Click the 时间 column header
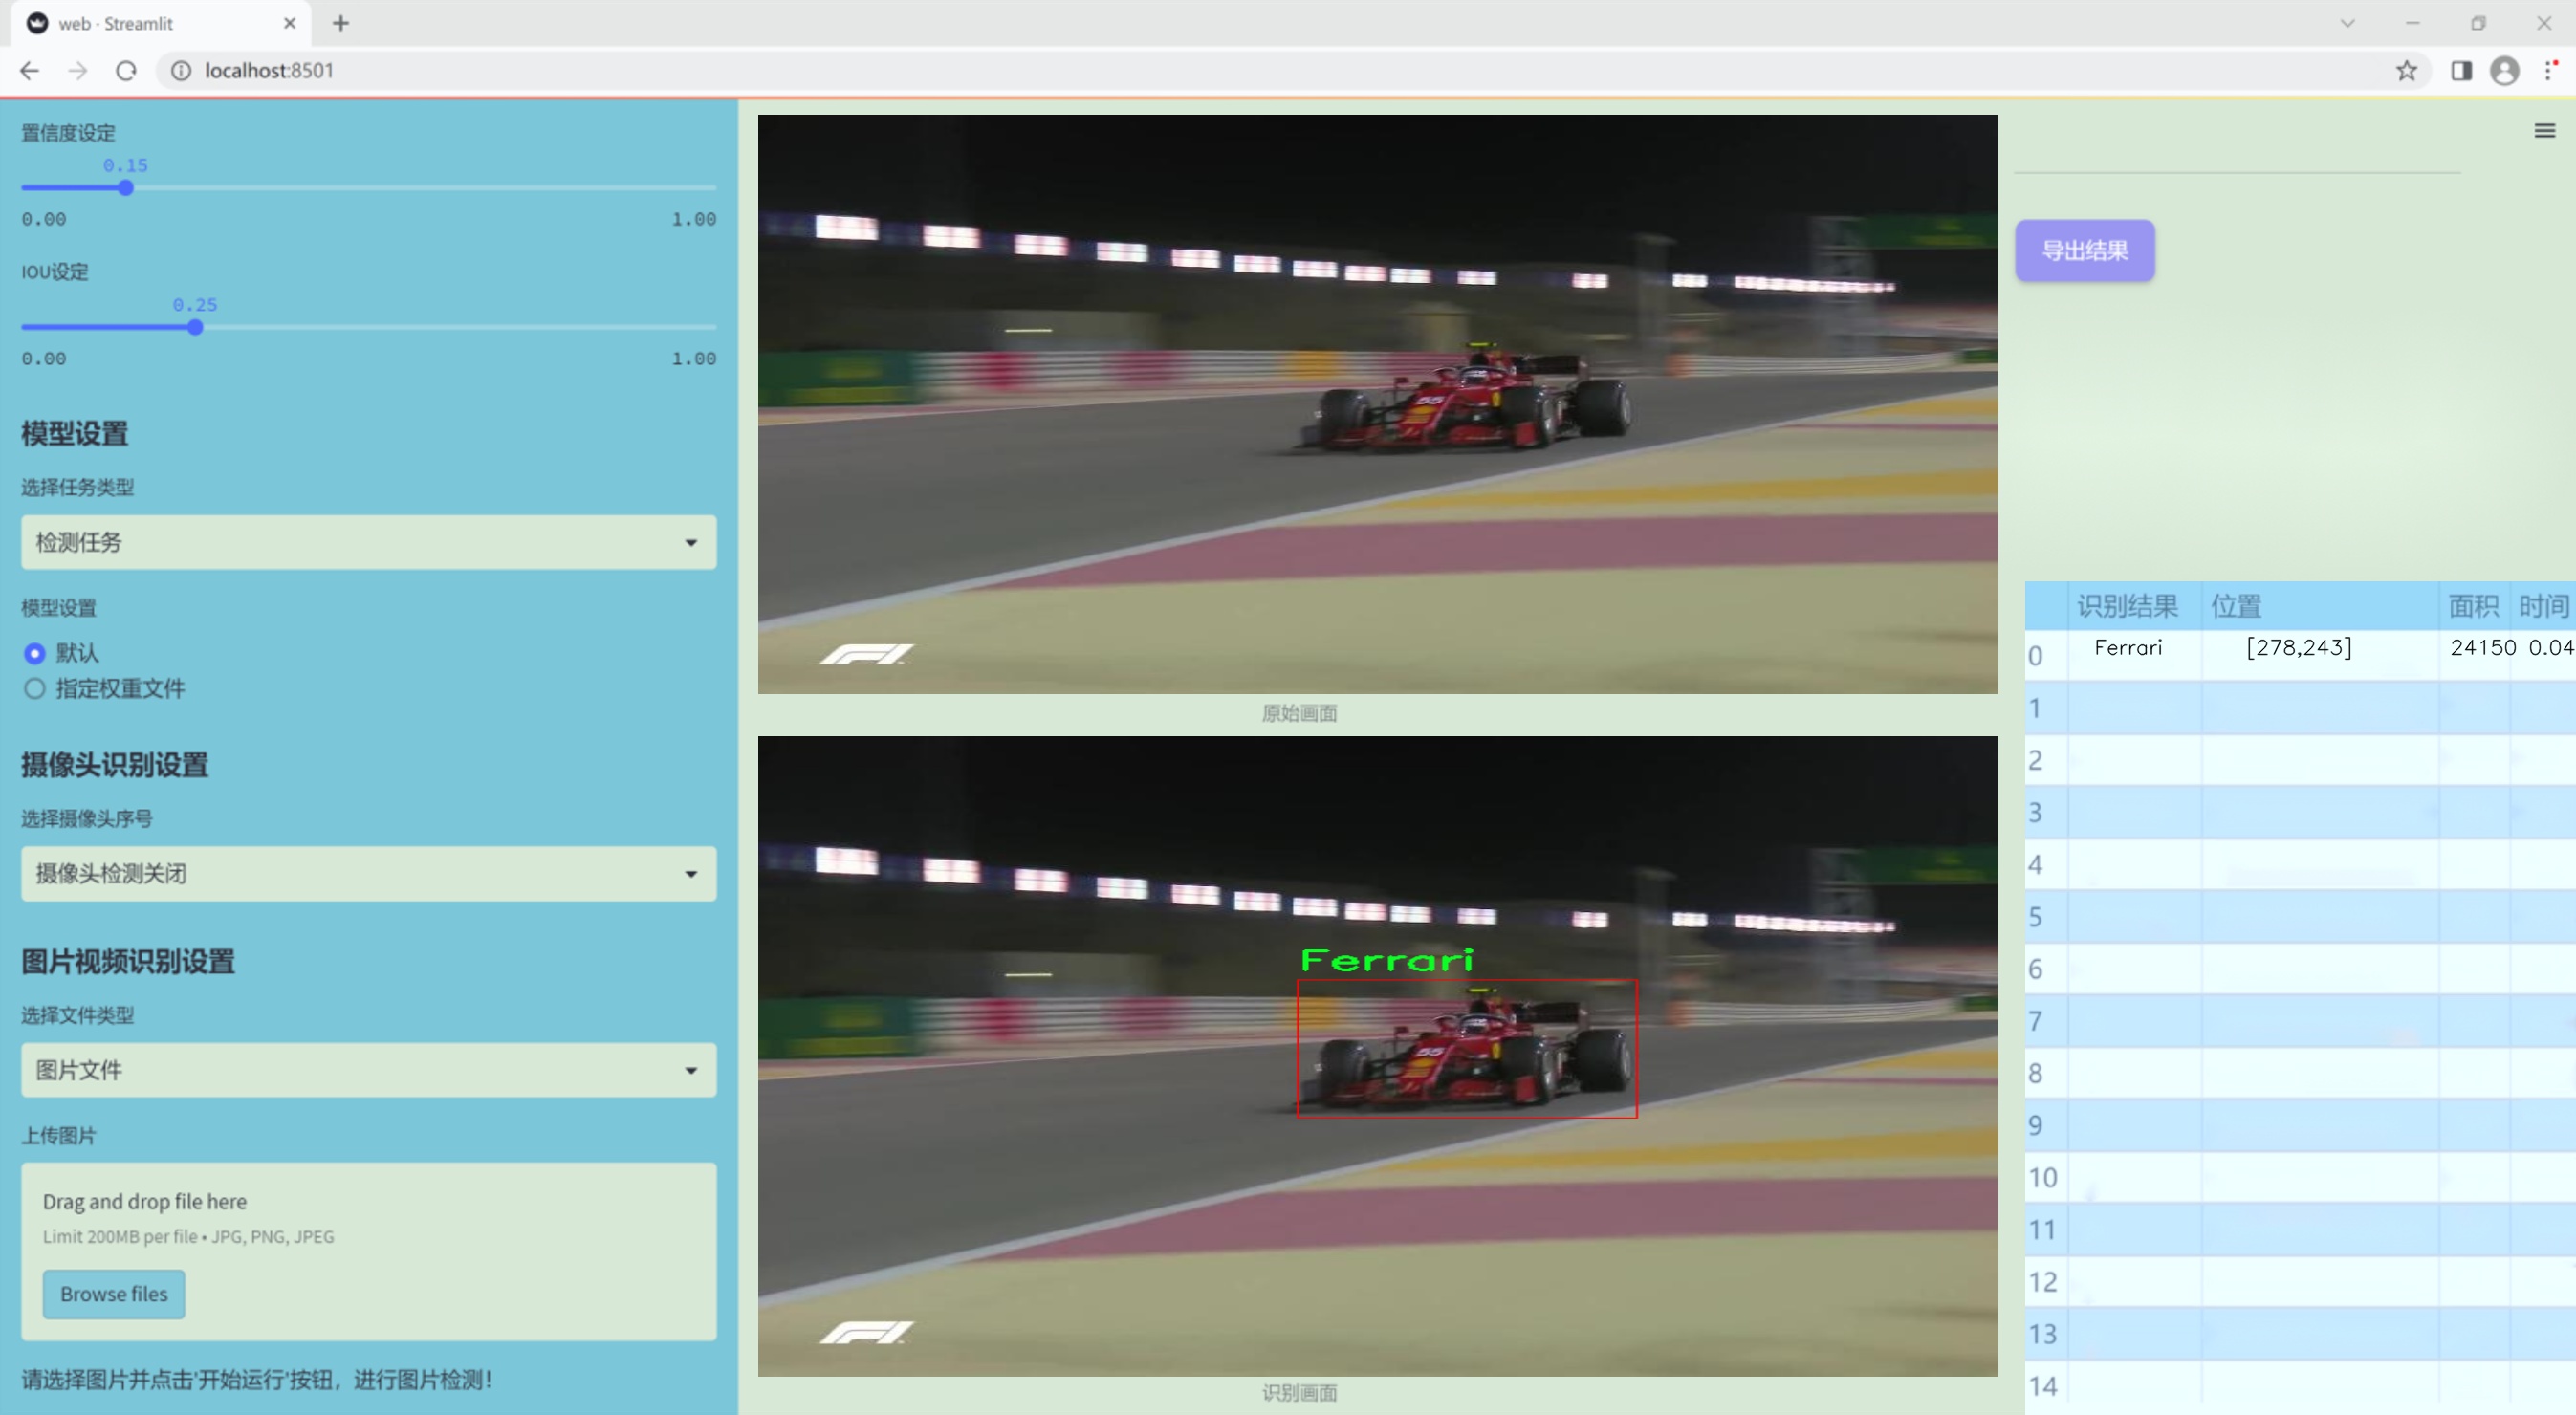This screenshot has height=1415, width=2576. click(x=2543, y=606)
